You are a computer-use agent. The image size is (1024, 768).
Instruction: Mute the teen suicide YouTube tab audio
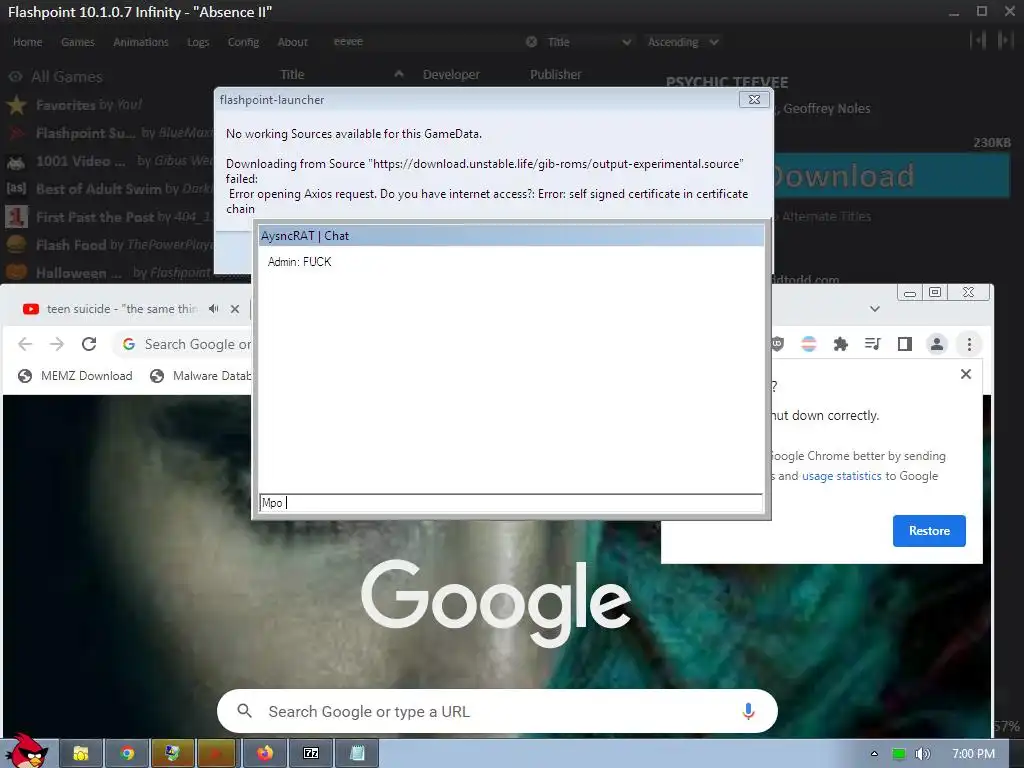coord(214,309)
